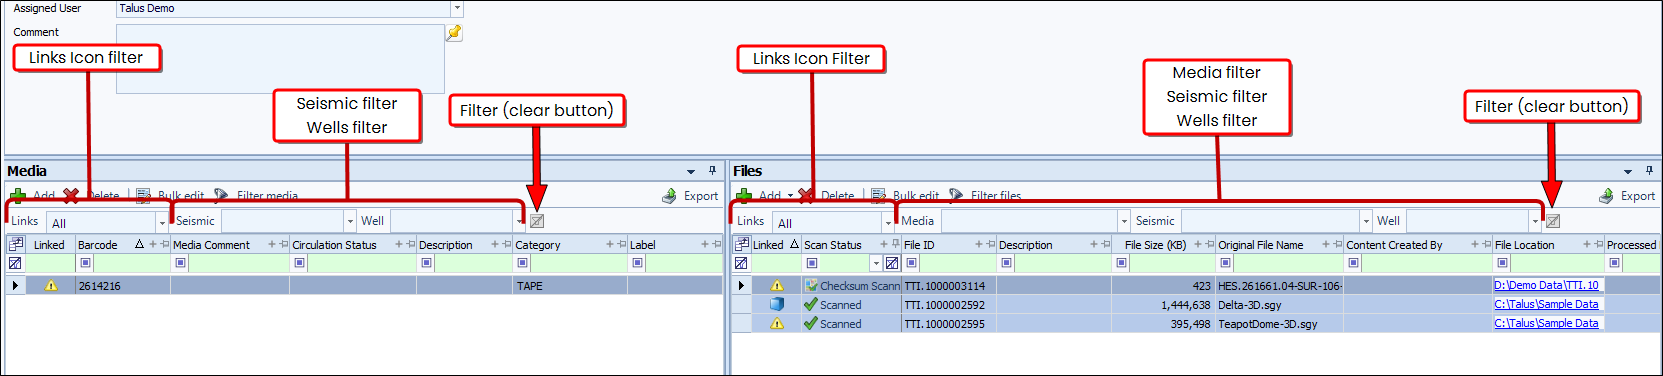Click the Circulation Status filter condition icon
The width and height of the screenshot is (1663, 376).
(x=299, y=263)
